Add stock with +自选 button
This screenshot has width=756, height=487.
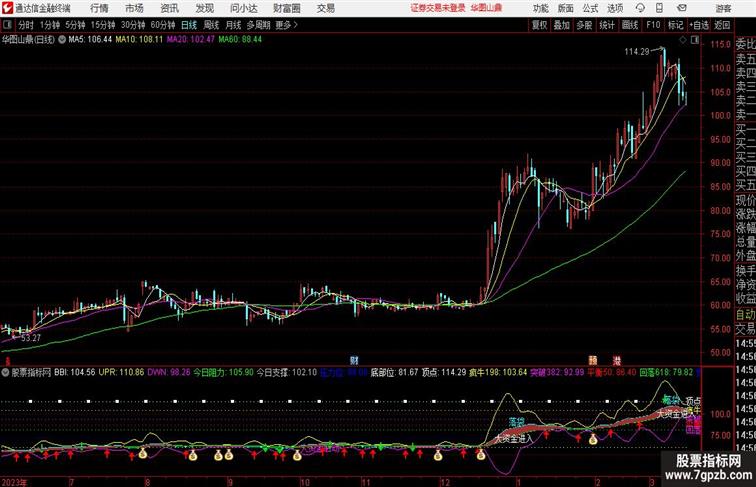tap(699, 25)
